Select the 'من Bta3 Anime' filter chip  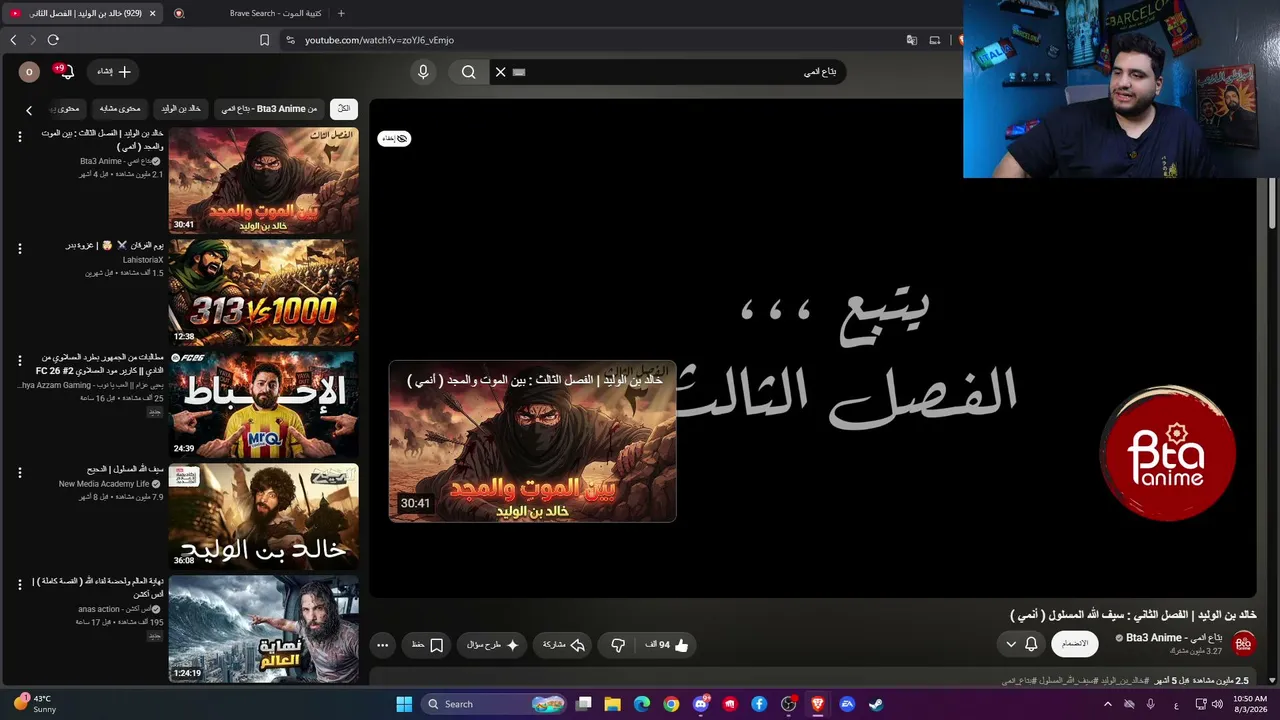(x=269, y=109)
